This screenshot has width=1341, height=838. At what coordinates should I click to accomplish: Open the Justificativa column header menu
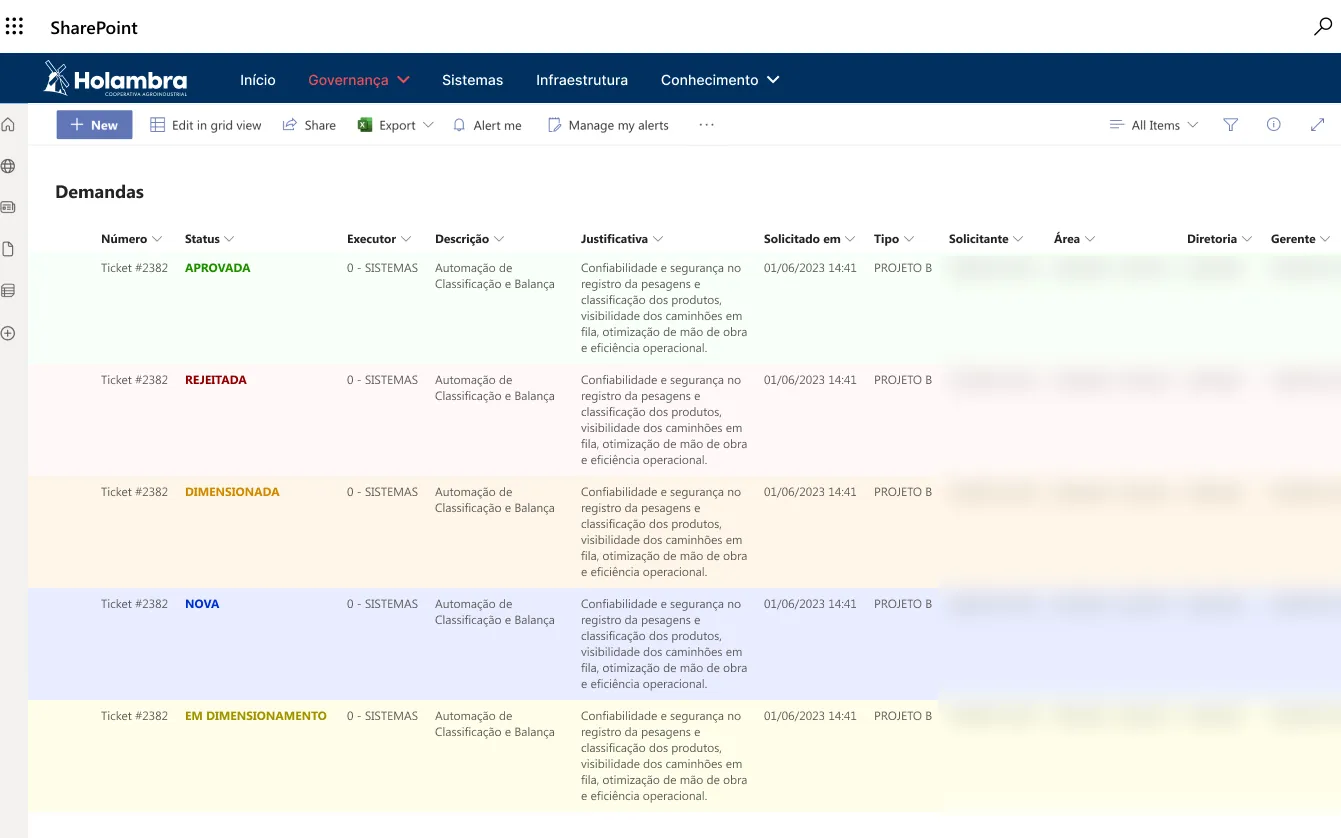pyautogui.click(x=622, y=239)
